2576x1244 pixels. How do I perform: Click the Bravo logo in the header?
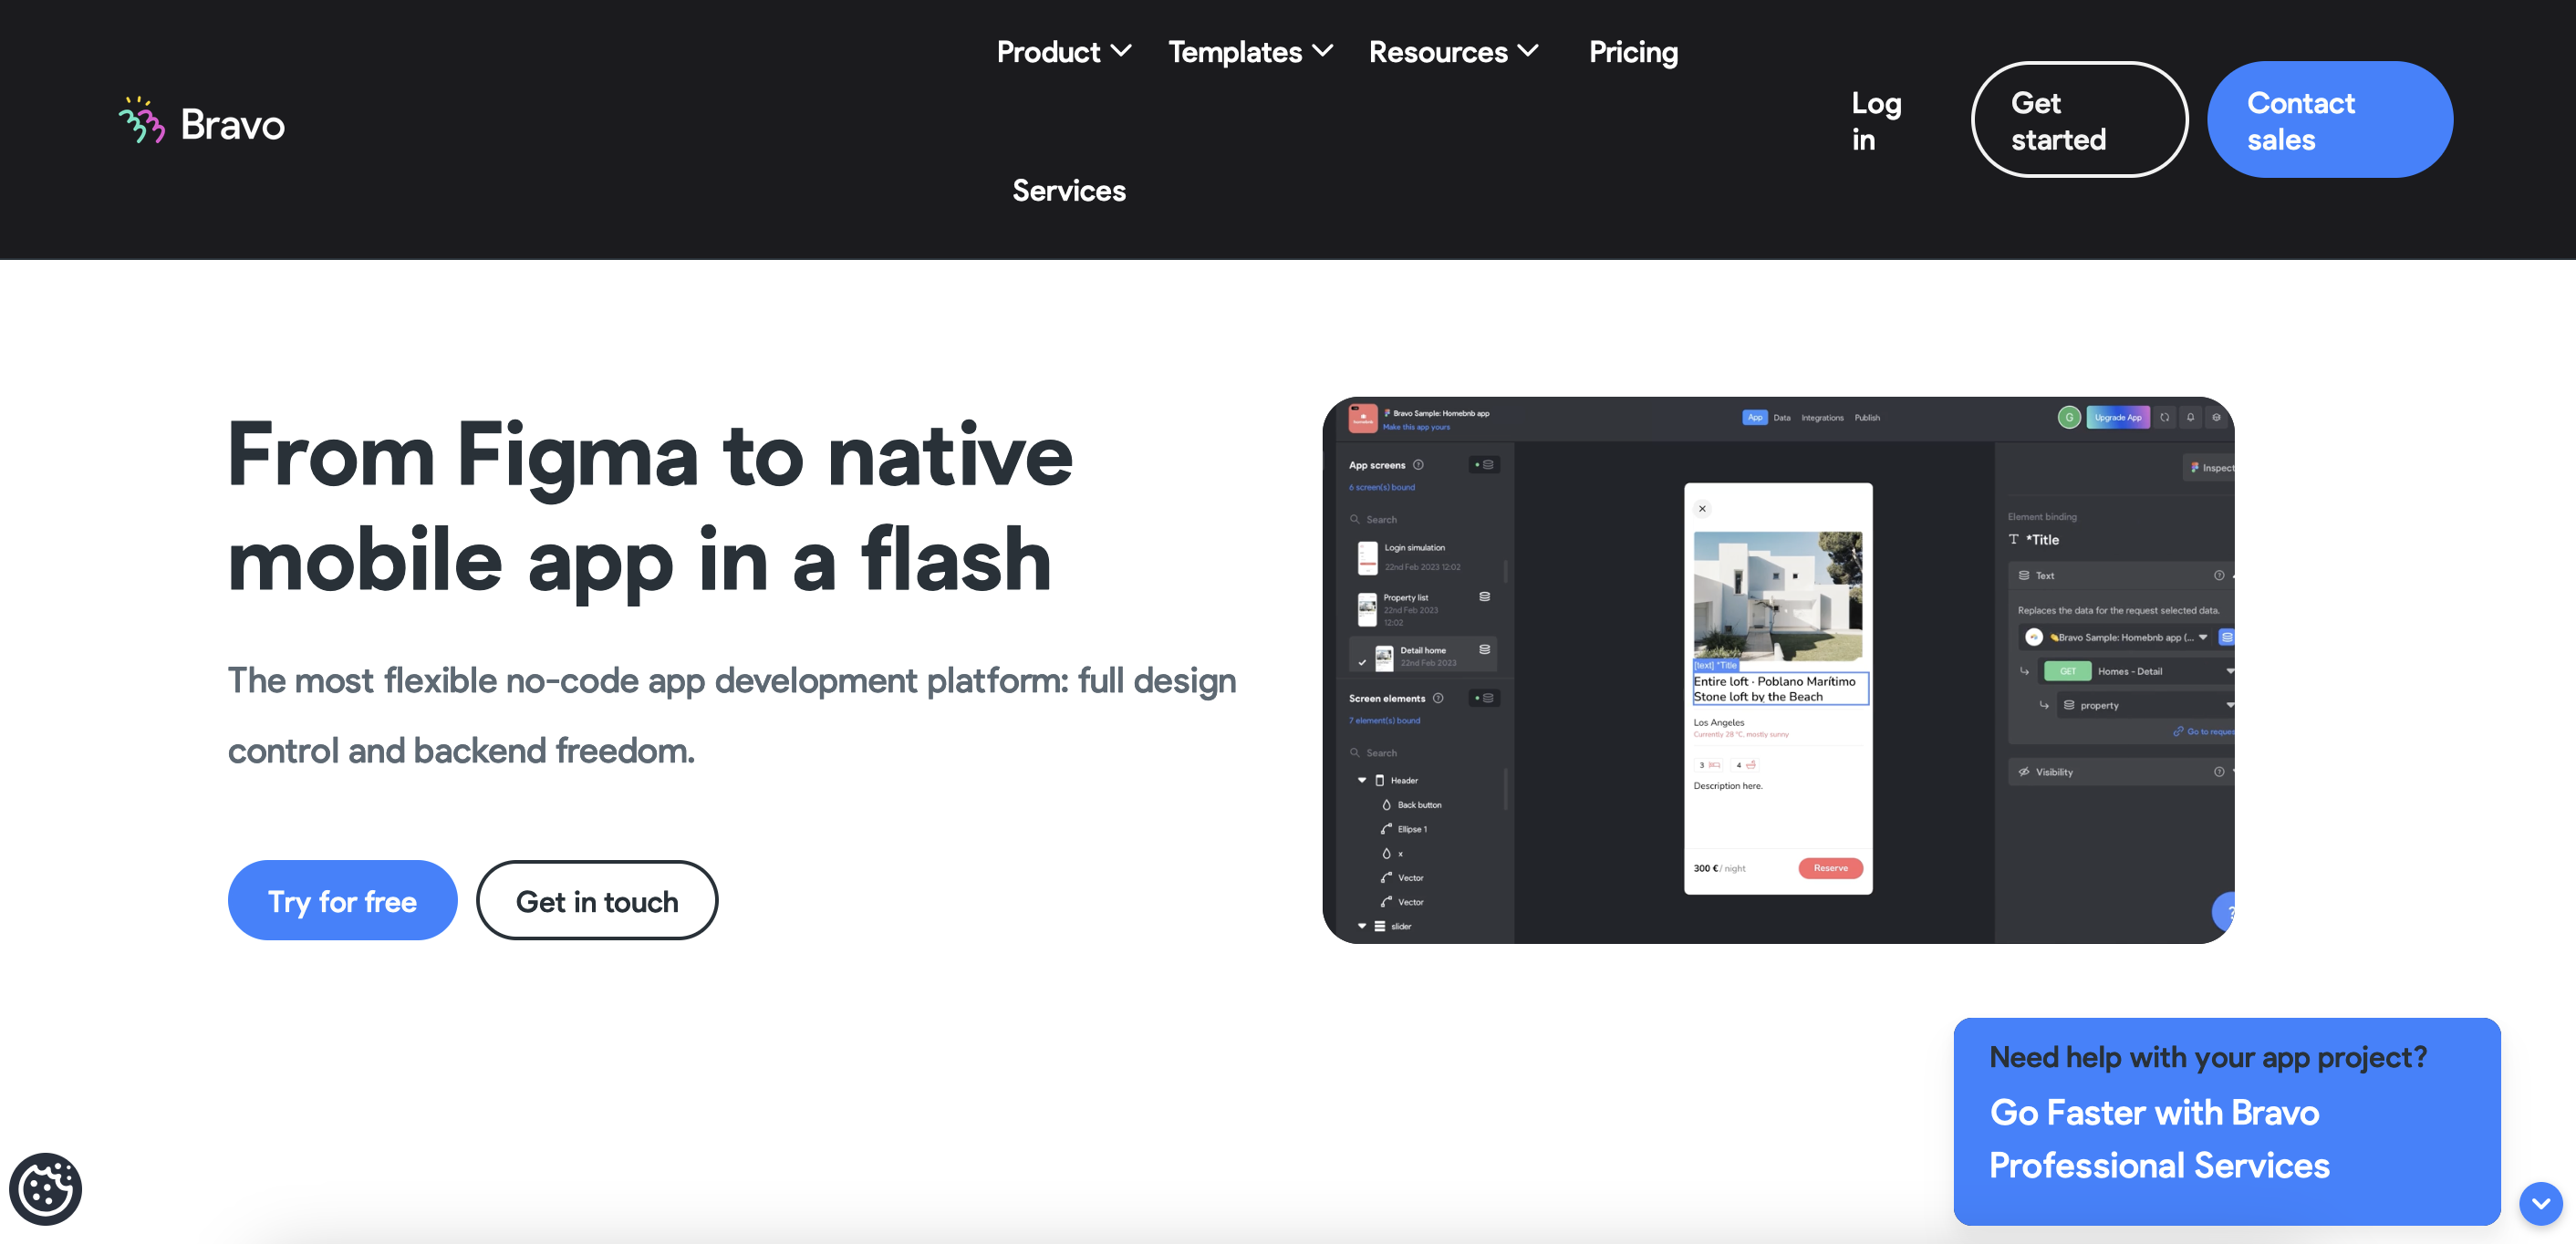202,122
